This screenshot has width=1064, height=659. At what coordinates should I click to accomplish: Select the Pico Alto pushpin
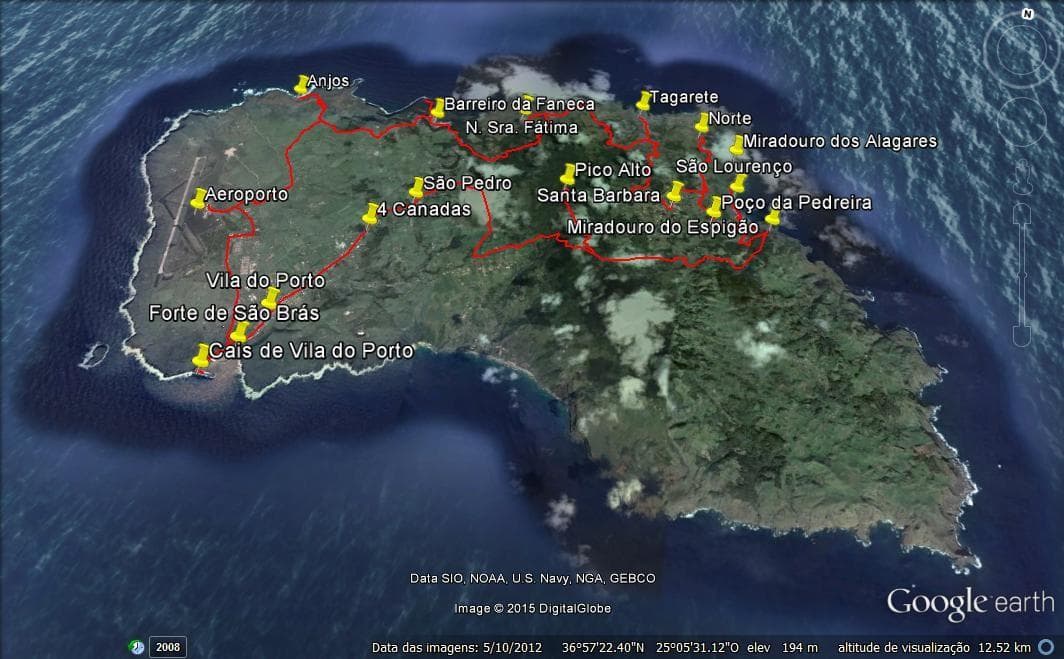point(568,174)
